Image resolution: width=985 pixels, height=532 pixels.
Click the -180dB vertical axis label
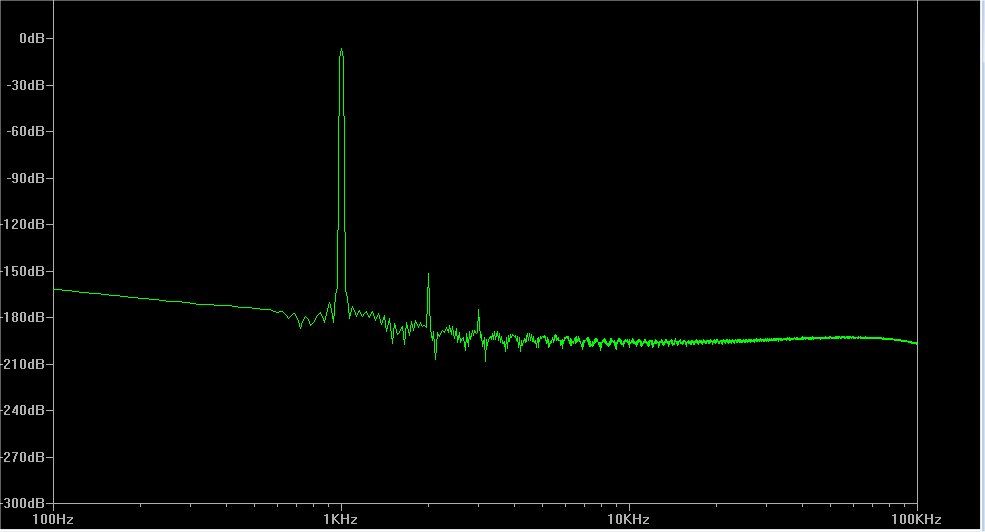(23, 317)
